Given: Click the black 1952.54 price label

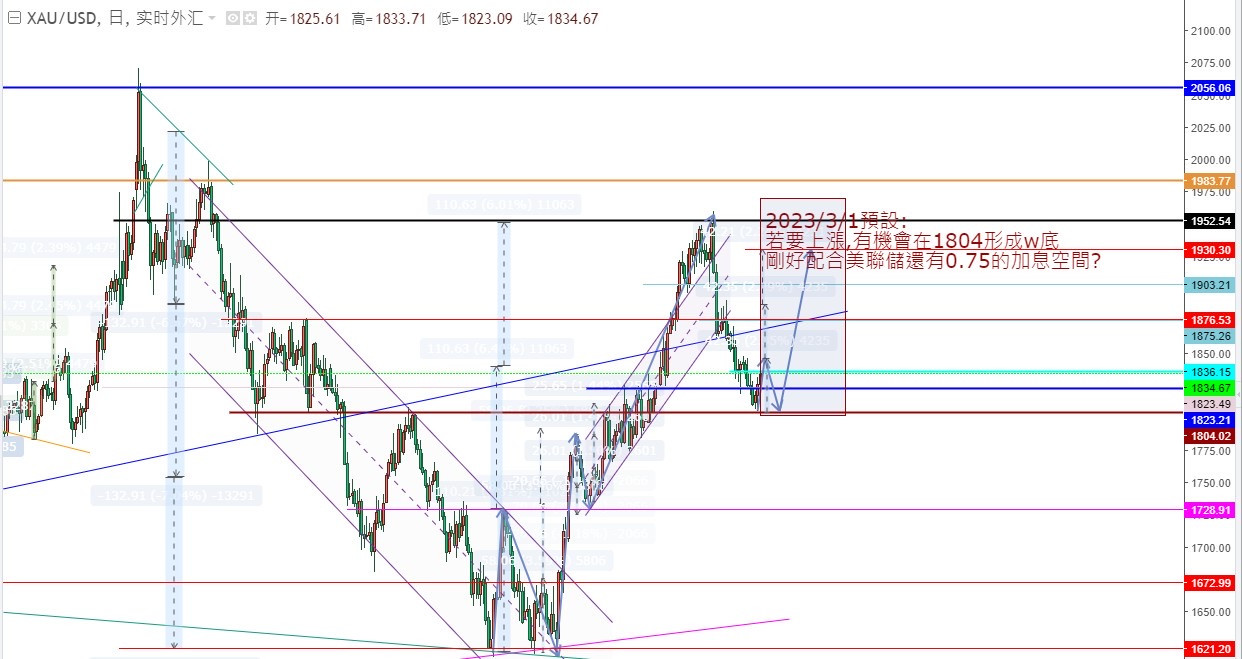Looking at the screenshot, I should [x=1211, y=220].
